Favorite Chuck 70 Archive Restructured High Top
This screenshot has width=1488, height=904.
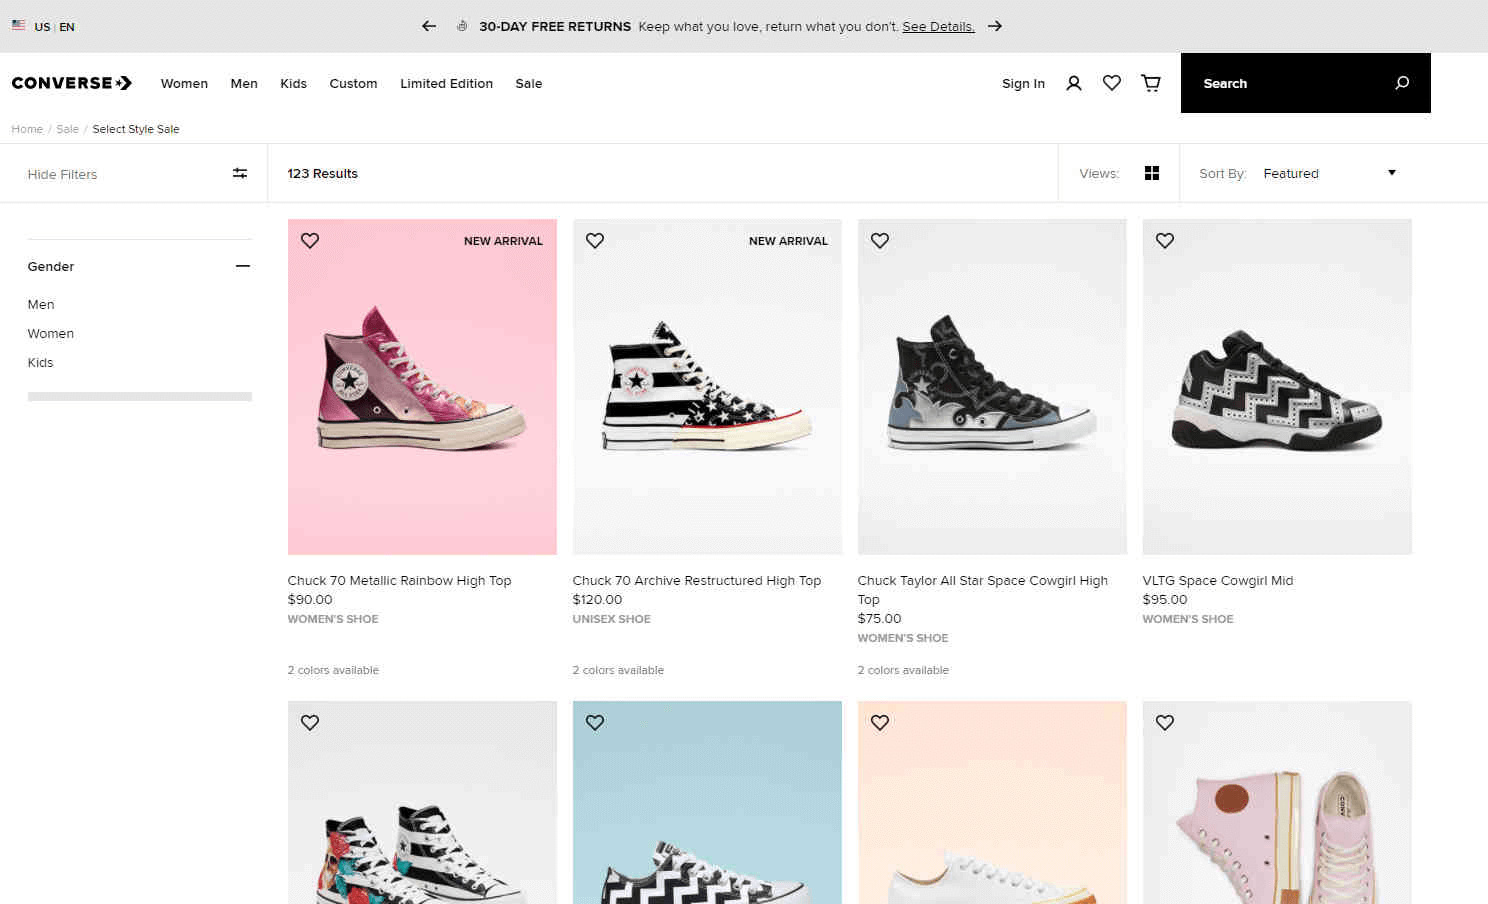tap(595, 241)
